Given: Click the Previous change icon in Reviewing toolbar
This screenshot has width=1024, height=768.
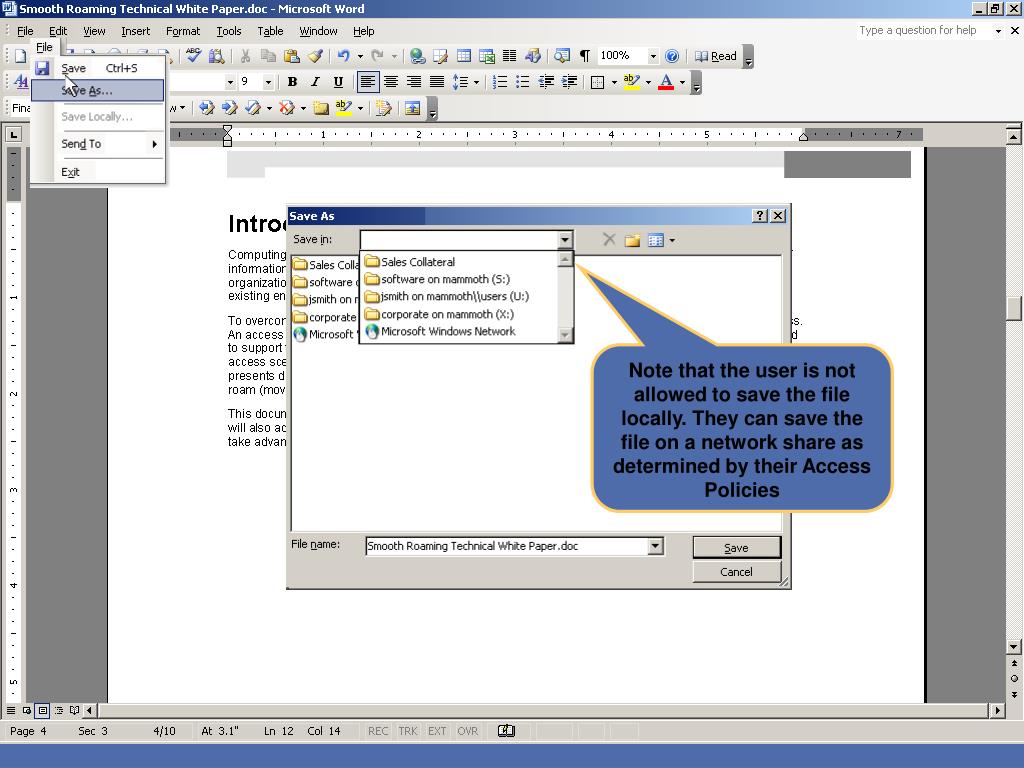Looking at the screenshot, I should pos(207,108).
